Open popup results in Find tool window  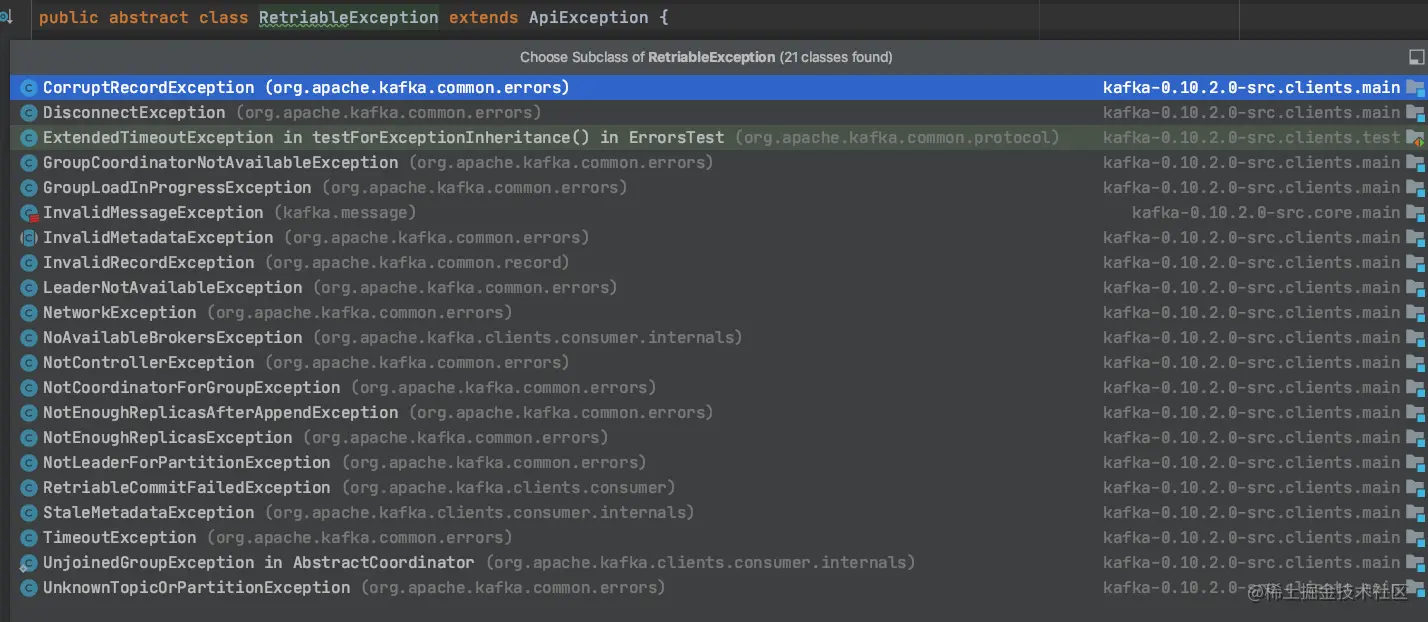(x=1415, y=58)
